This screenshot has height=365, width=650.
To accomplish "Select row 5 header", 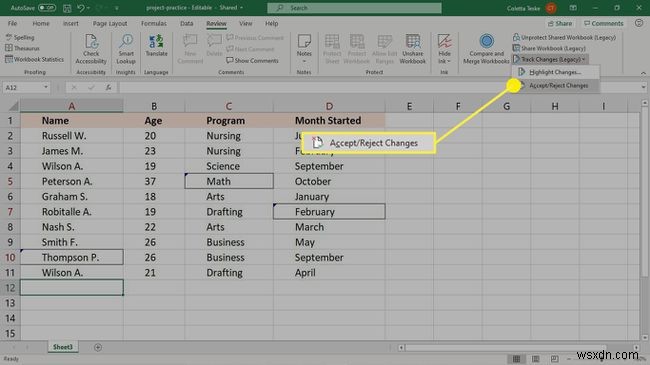I will 10,181.
